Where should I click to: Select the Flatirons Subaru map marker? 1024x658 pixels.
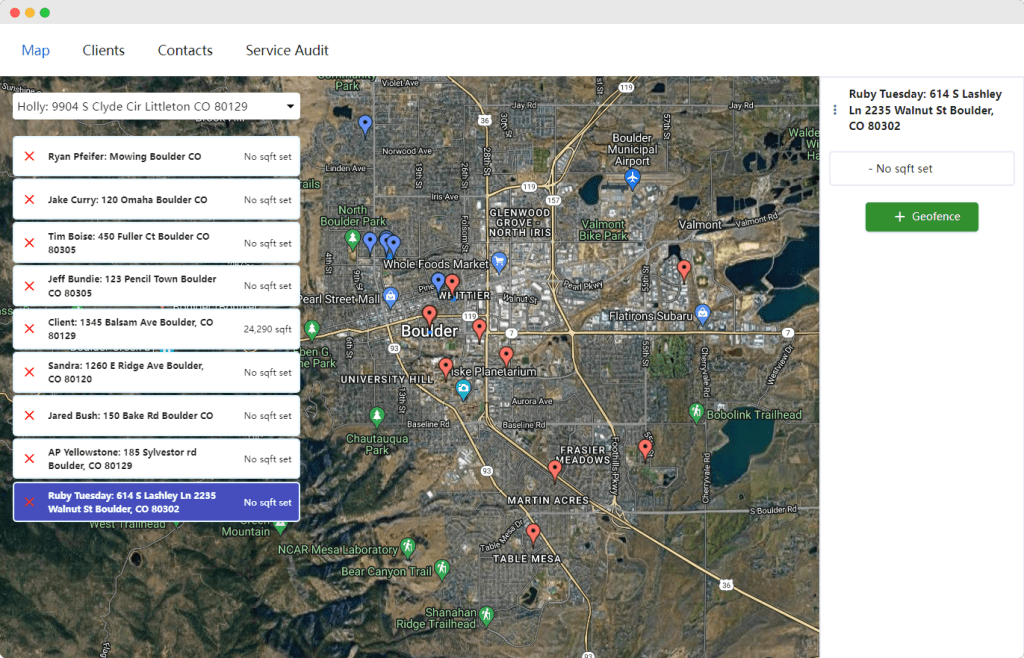click(703, 314)
